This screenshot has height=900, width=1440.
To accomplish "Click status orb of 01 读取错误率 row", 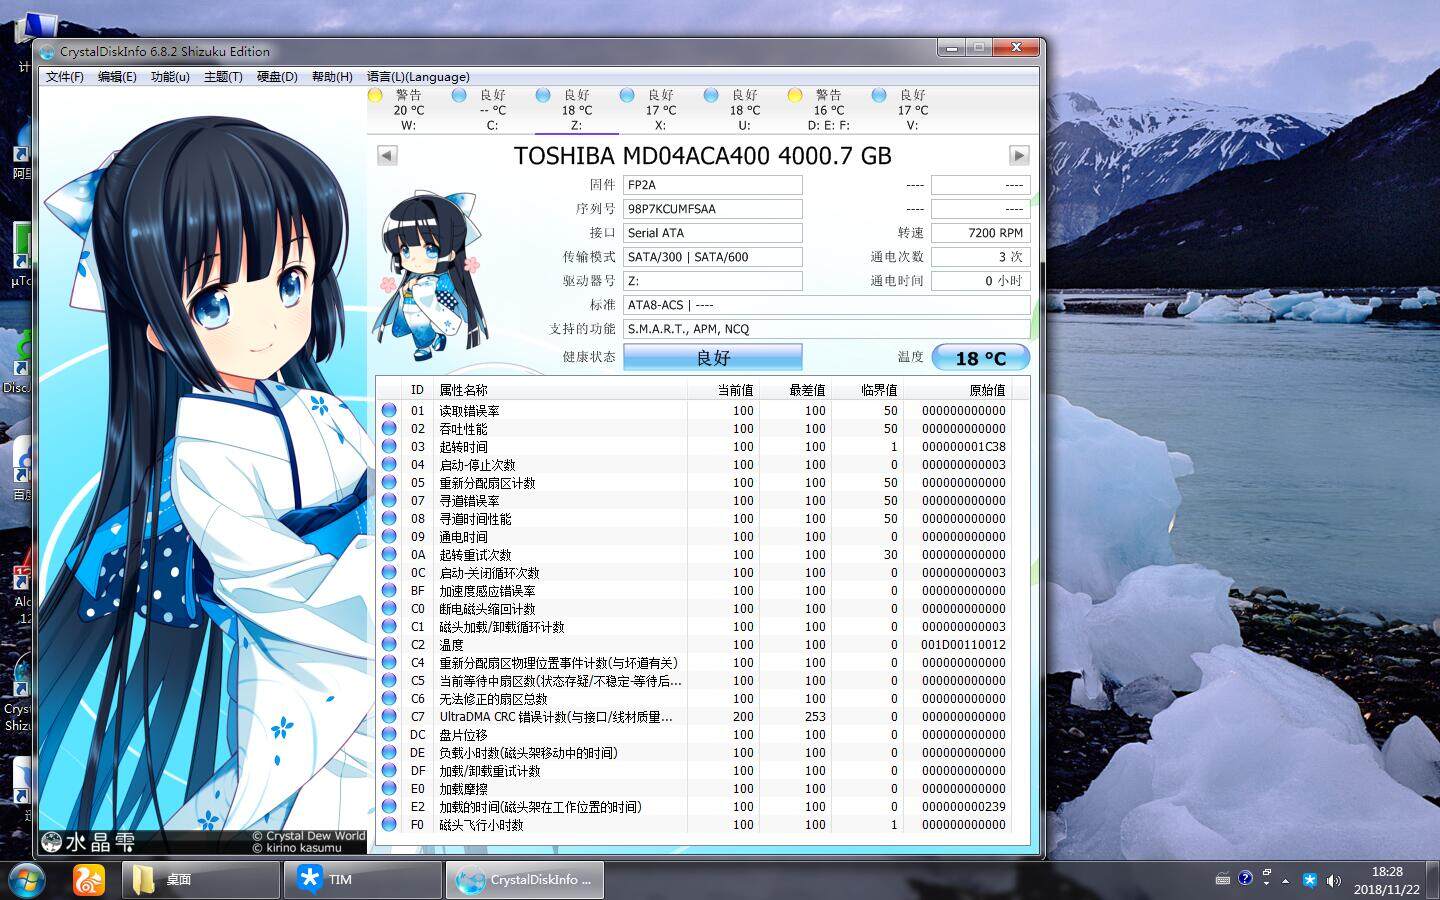I will click(389, 411).
